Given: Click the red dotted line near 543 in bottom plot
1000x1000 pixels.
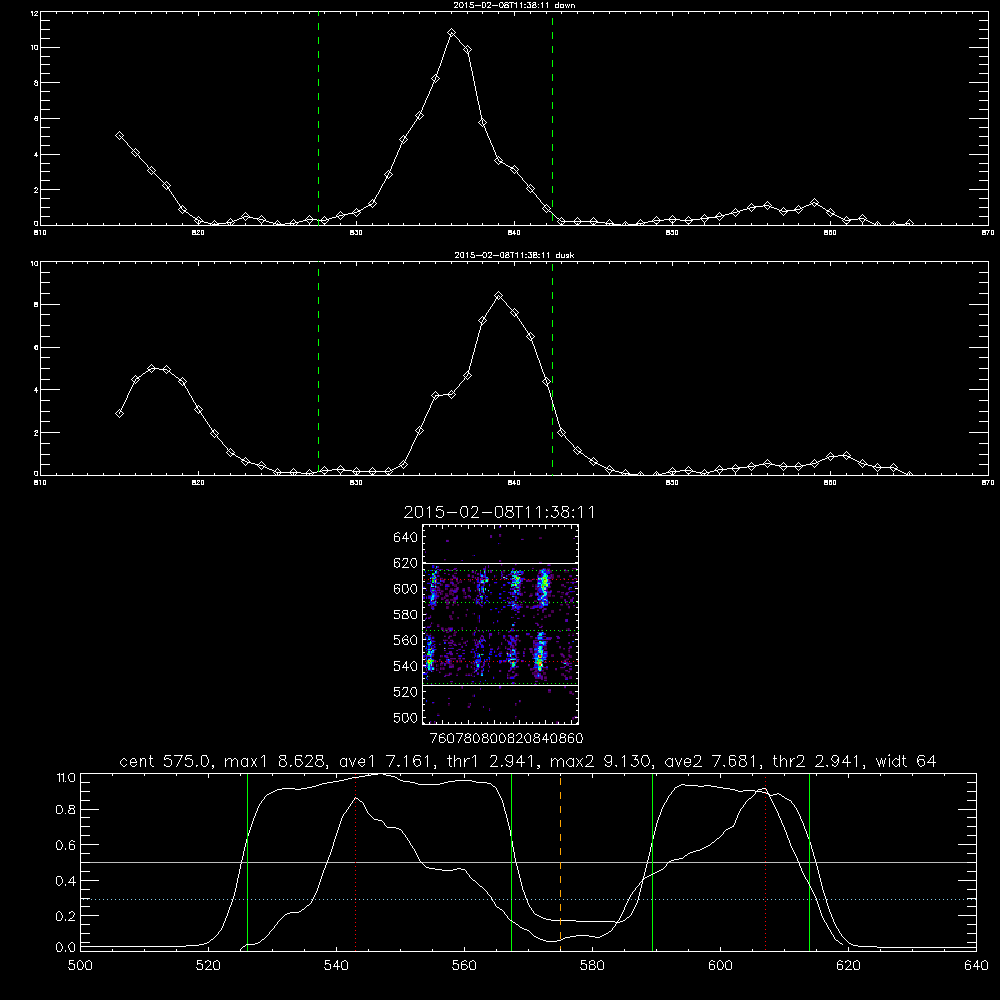Looking at the screenshot, I should pos(355,862).
